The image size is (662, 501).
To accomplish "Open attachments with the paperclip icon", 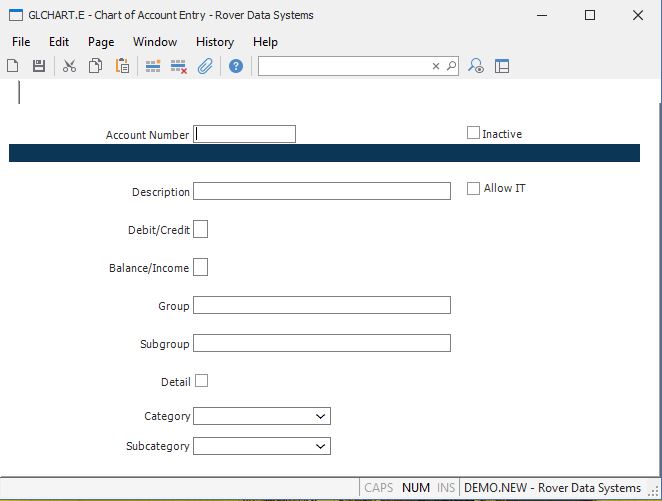I will click(x=205, y=66).
